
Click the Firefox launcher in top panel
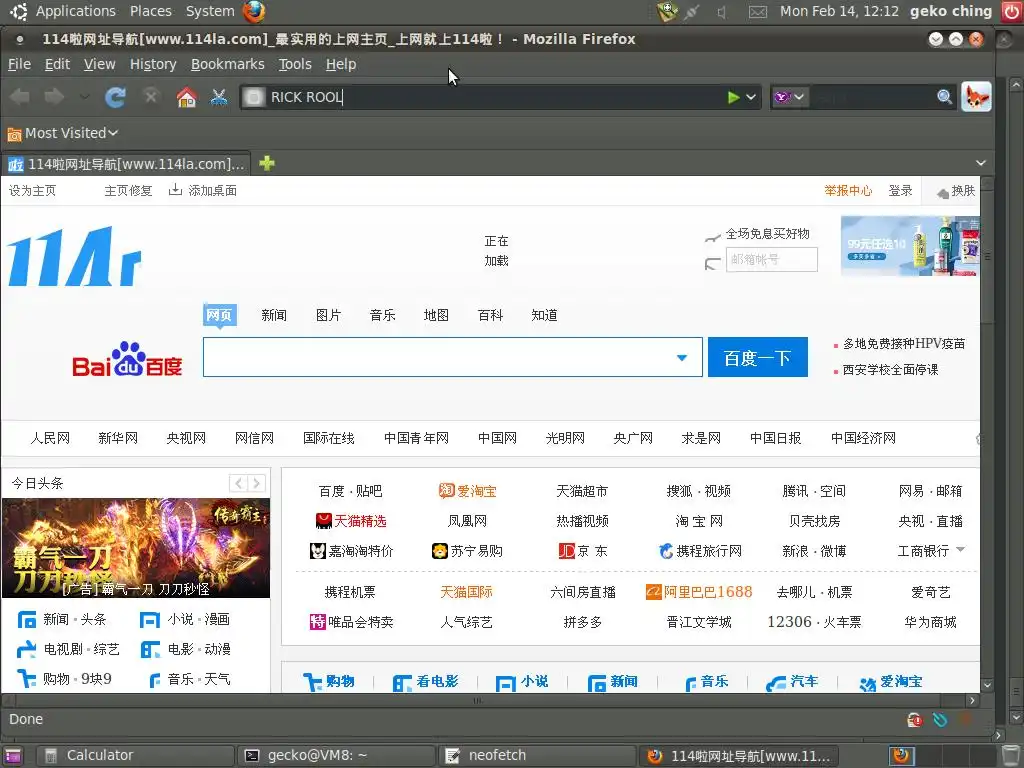(254, 11)
